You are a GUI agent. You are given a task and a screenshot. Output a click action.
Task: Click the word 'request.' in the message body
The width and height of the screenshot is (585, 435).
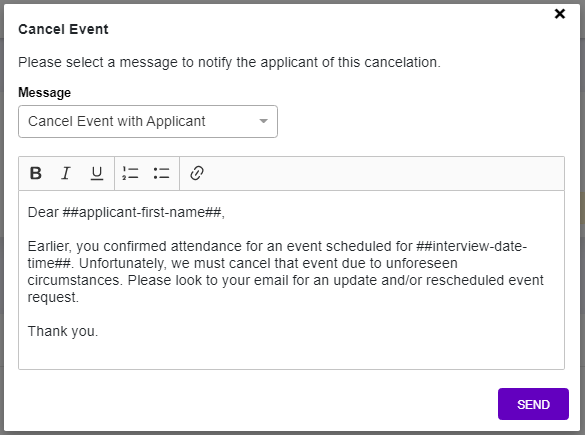coord(53,297)
